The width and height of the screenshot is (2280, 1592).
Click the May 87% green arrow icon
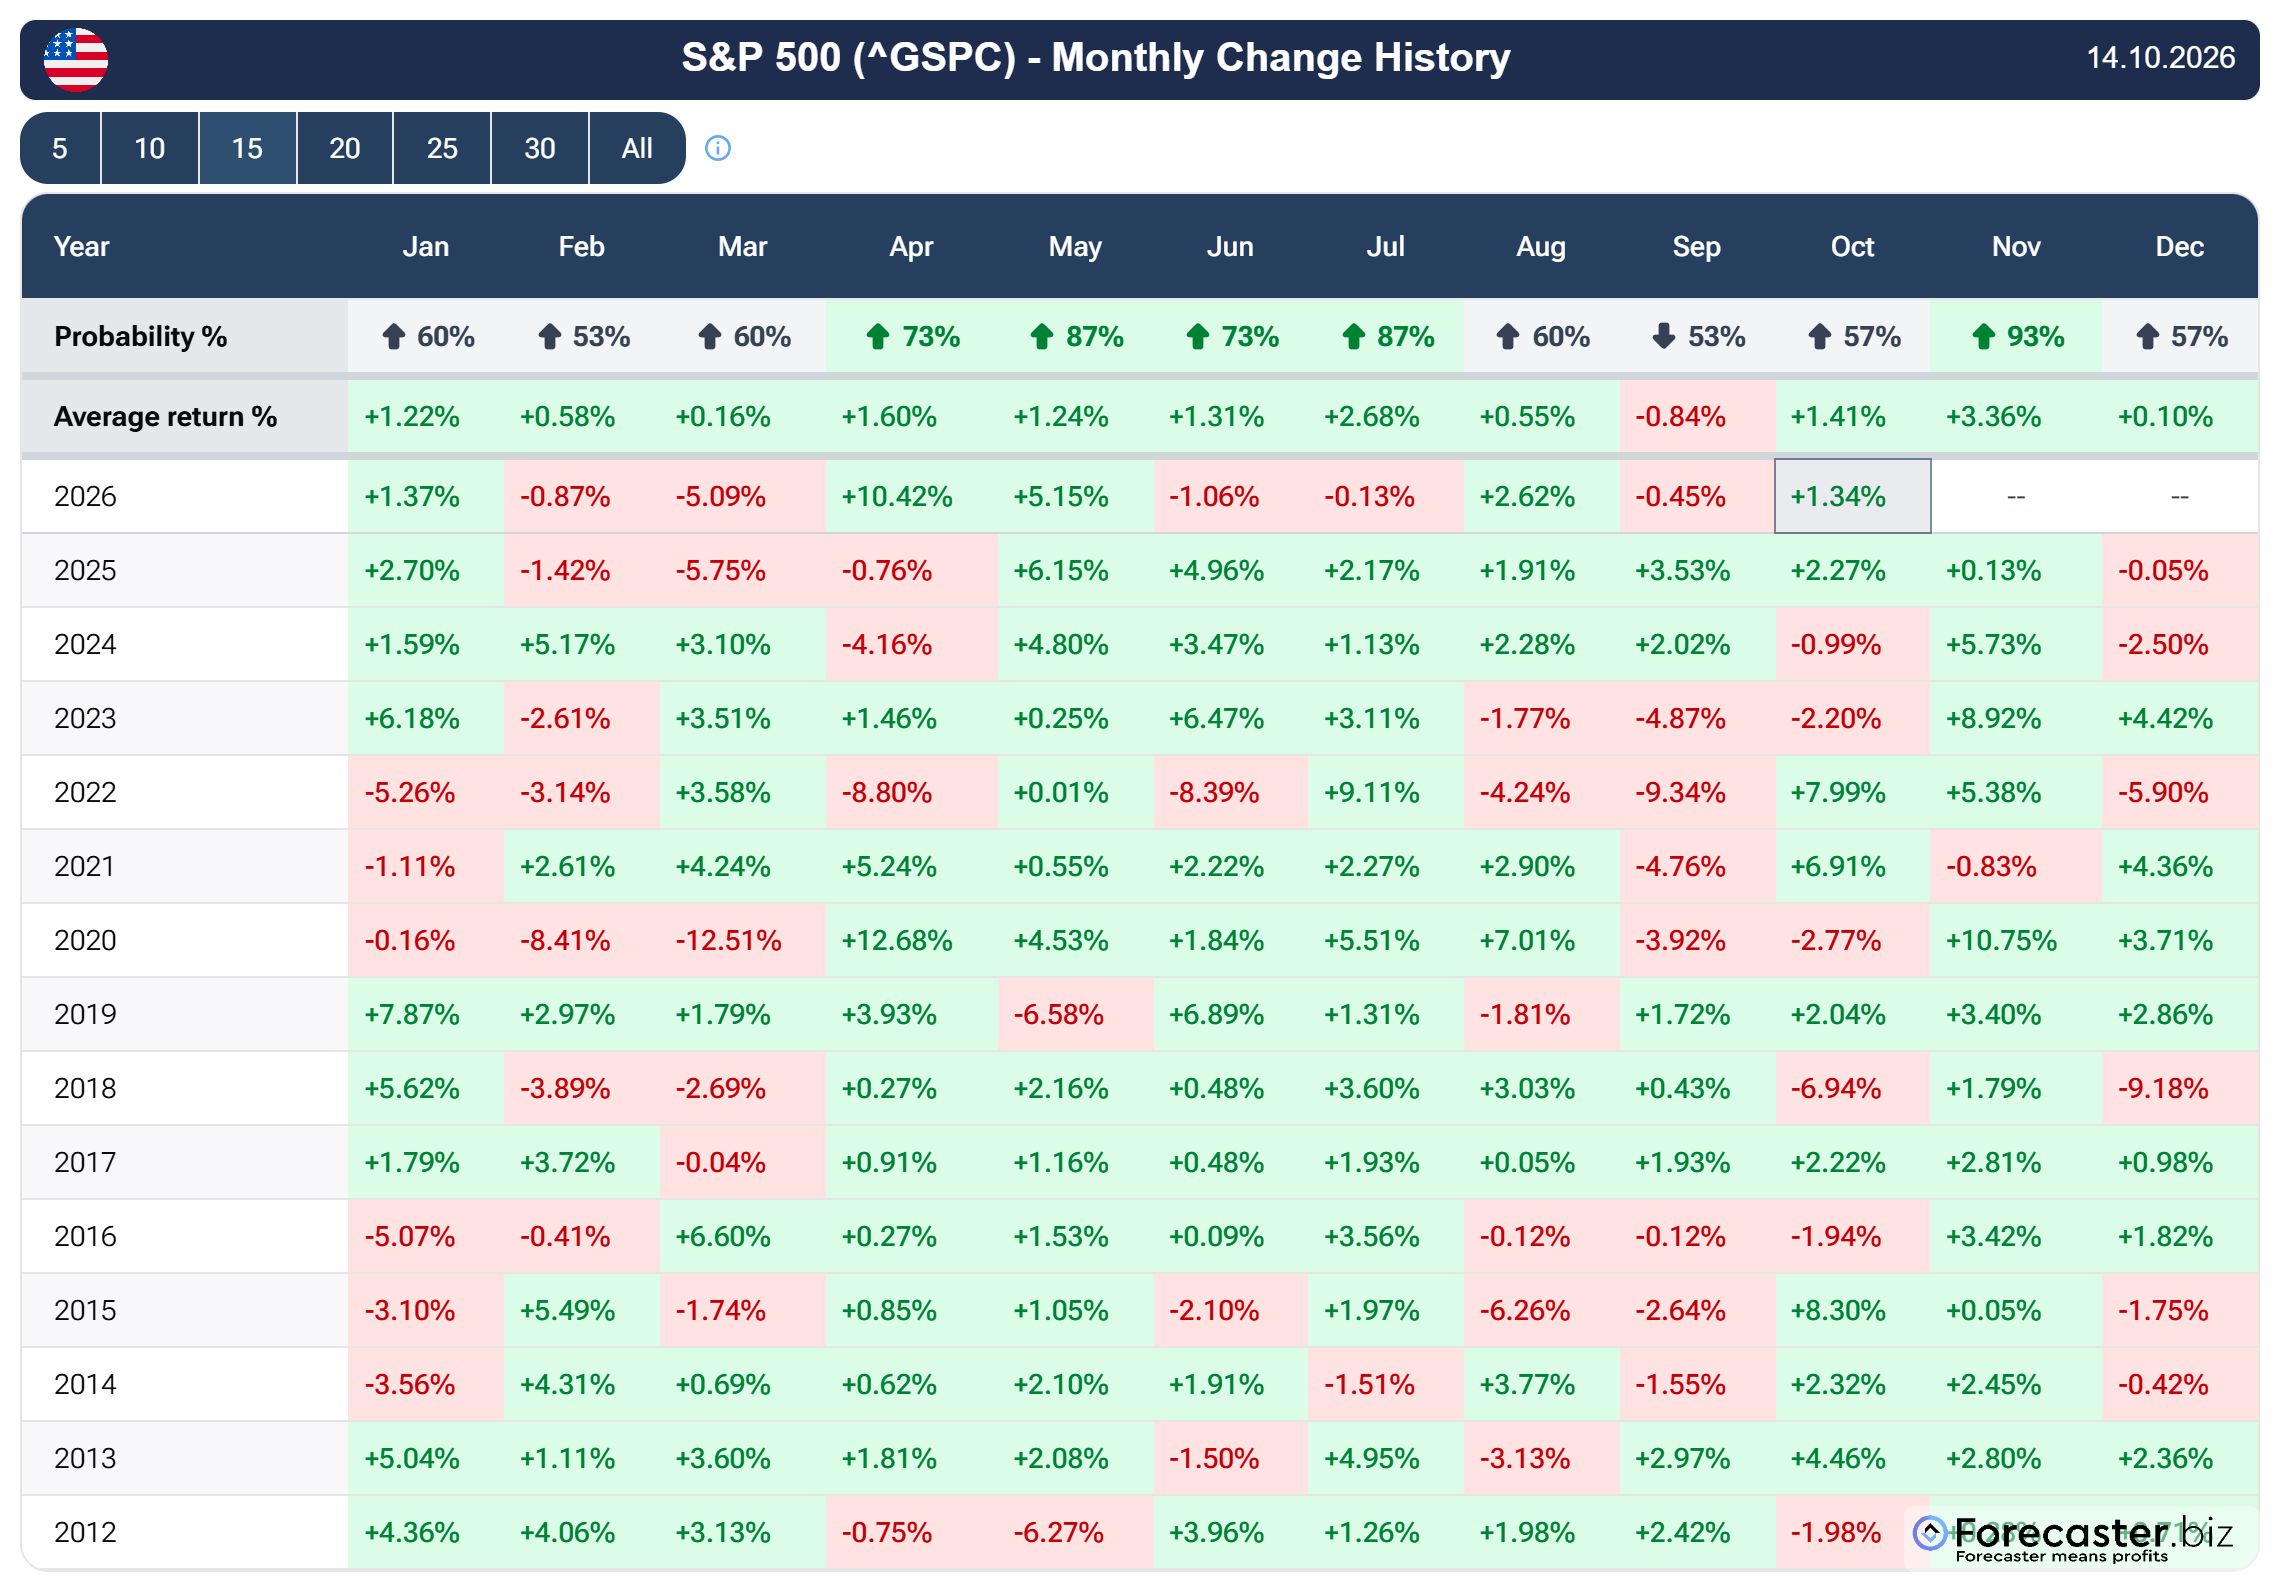click(x=1042, y=337)
